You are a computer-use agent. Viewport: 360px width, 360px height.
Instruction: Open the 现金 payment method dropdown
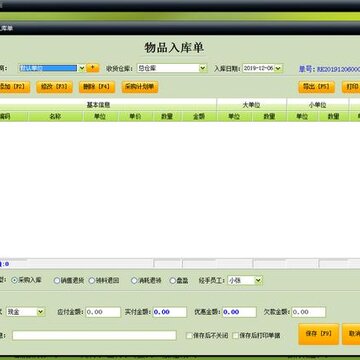coord(41,312)
